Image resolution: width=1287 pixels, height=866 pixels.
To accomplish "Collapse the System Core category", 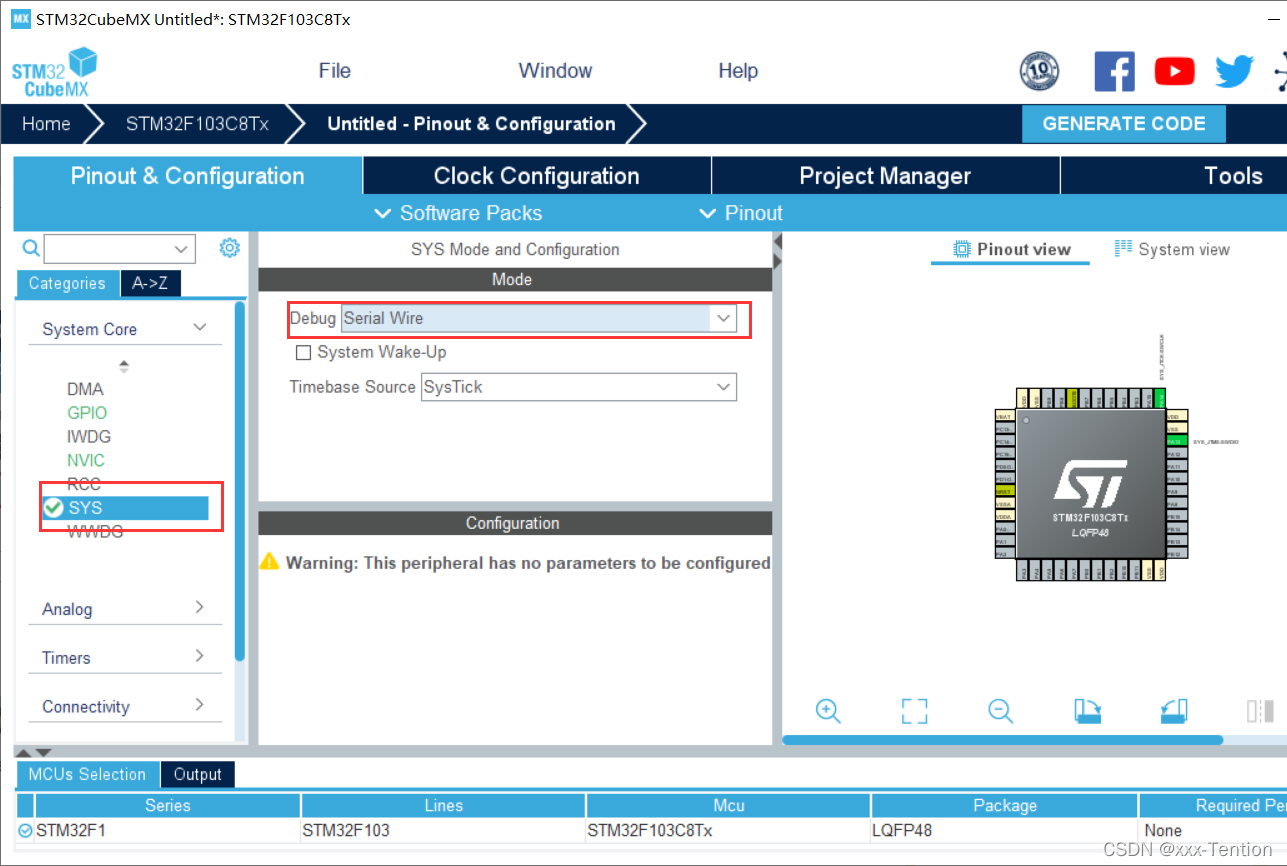I will [199, 328].
